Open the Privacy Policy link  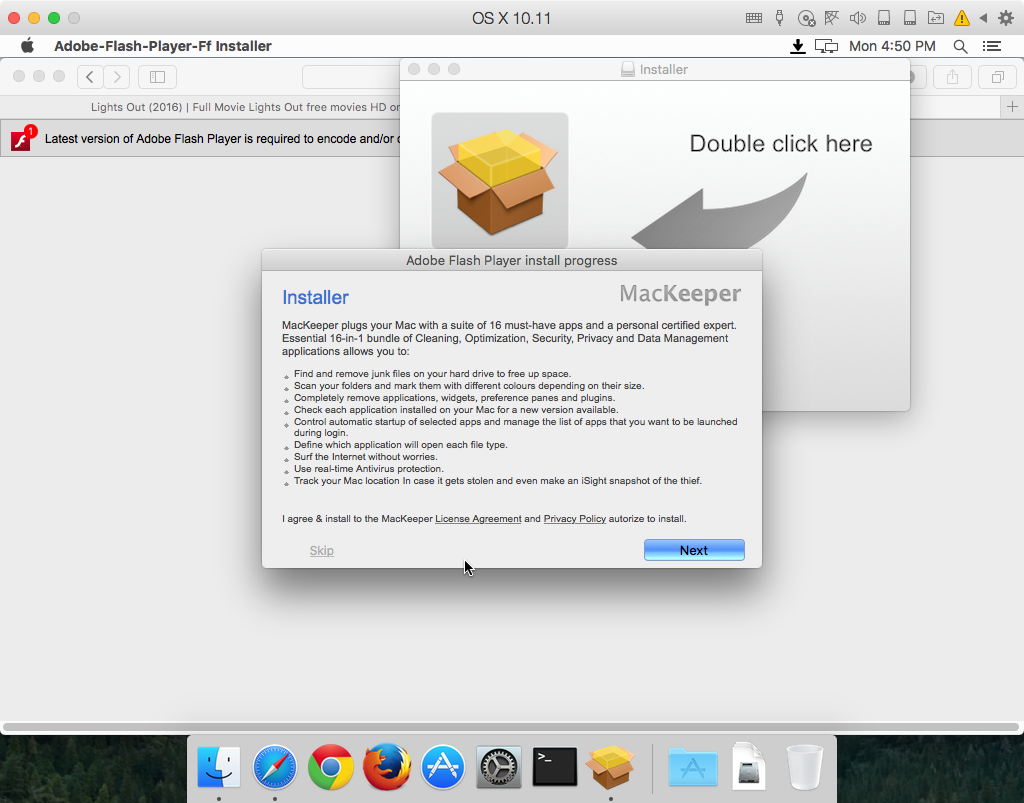[575, 518]
